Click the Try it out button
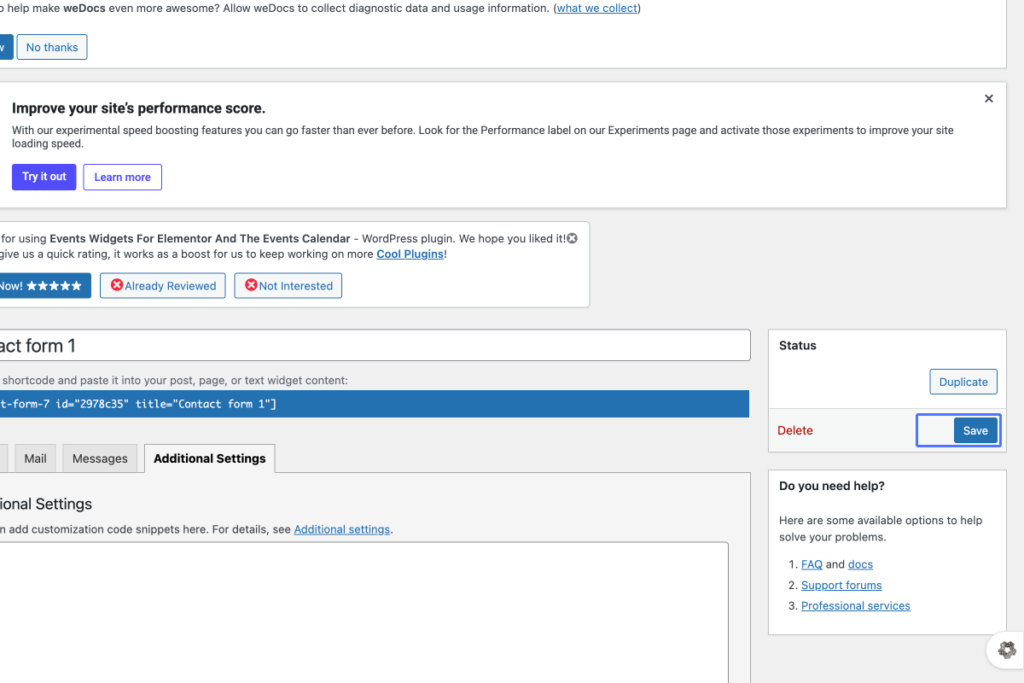1024x683 pixels. tap(44, 176)
